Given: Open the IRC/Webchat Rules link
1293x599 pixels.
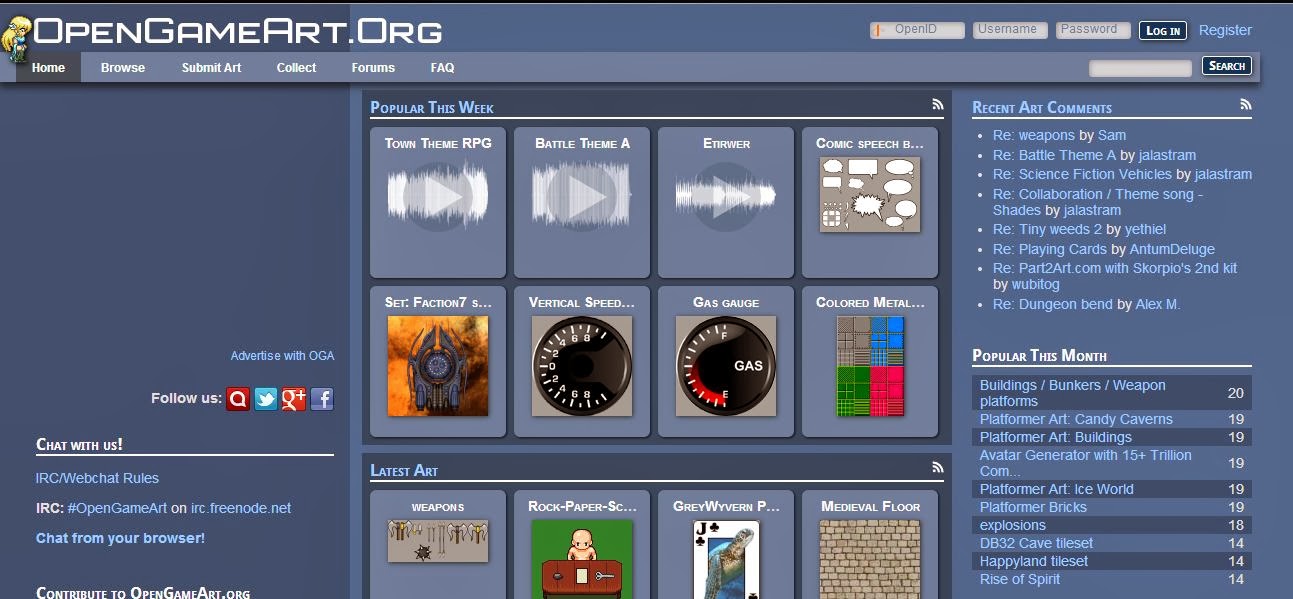Looking at the screenshot, I should (97, 478).
